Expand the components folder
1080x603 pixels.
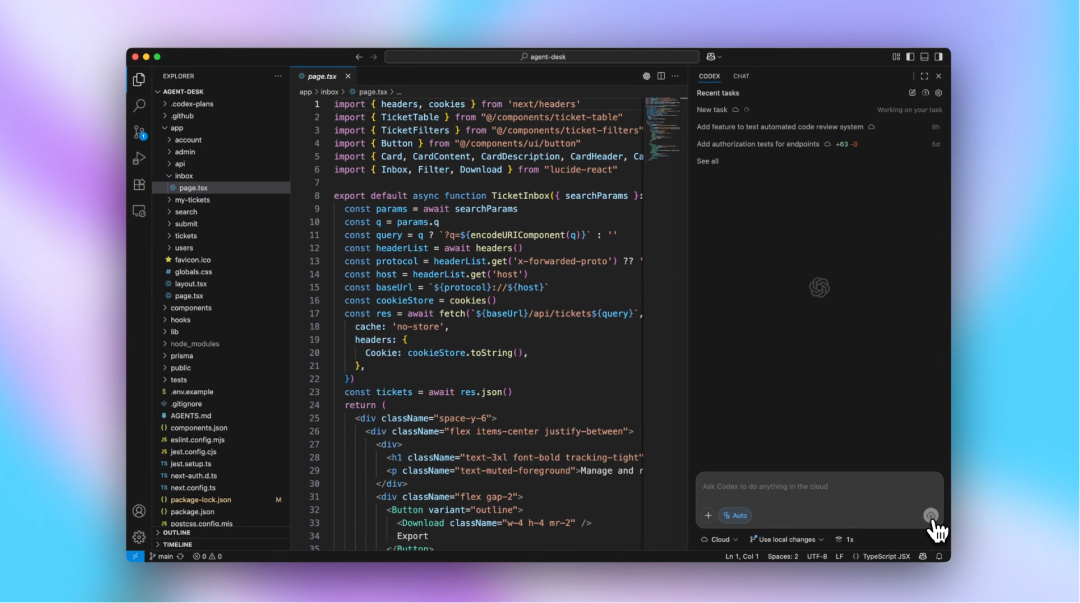190,308
